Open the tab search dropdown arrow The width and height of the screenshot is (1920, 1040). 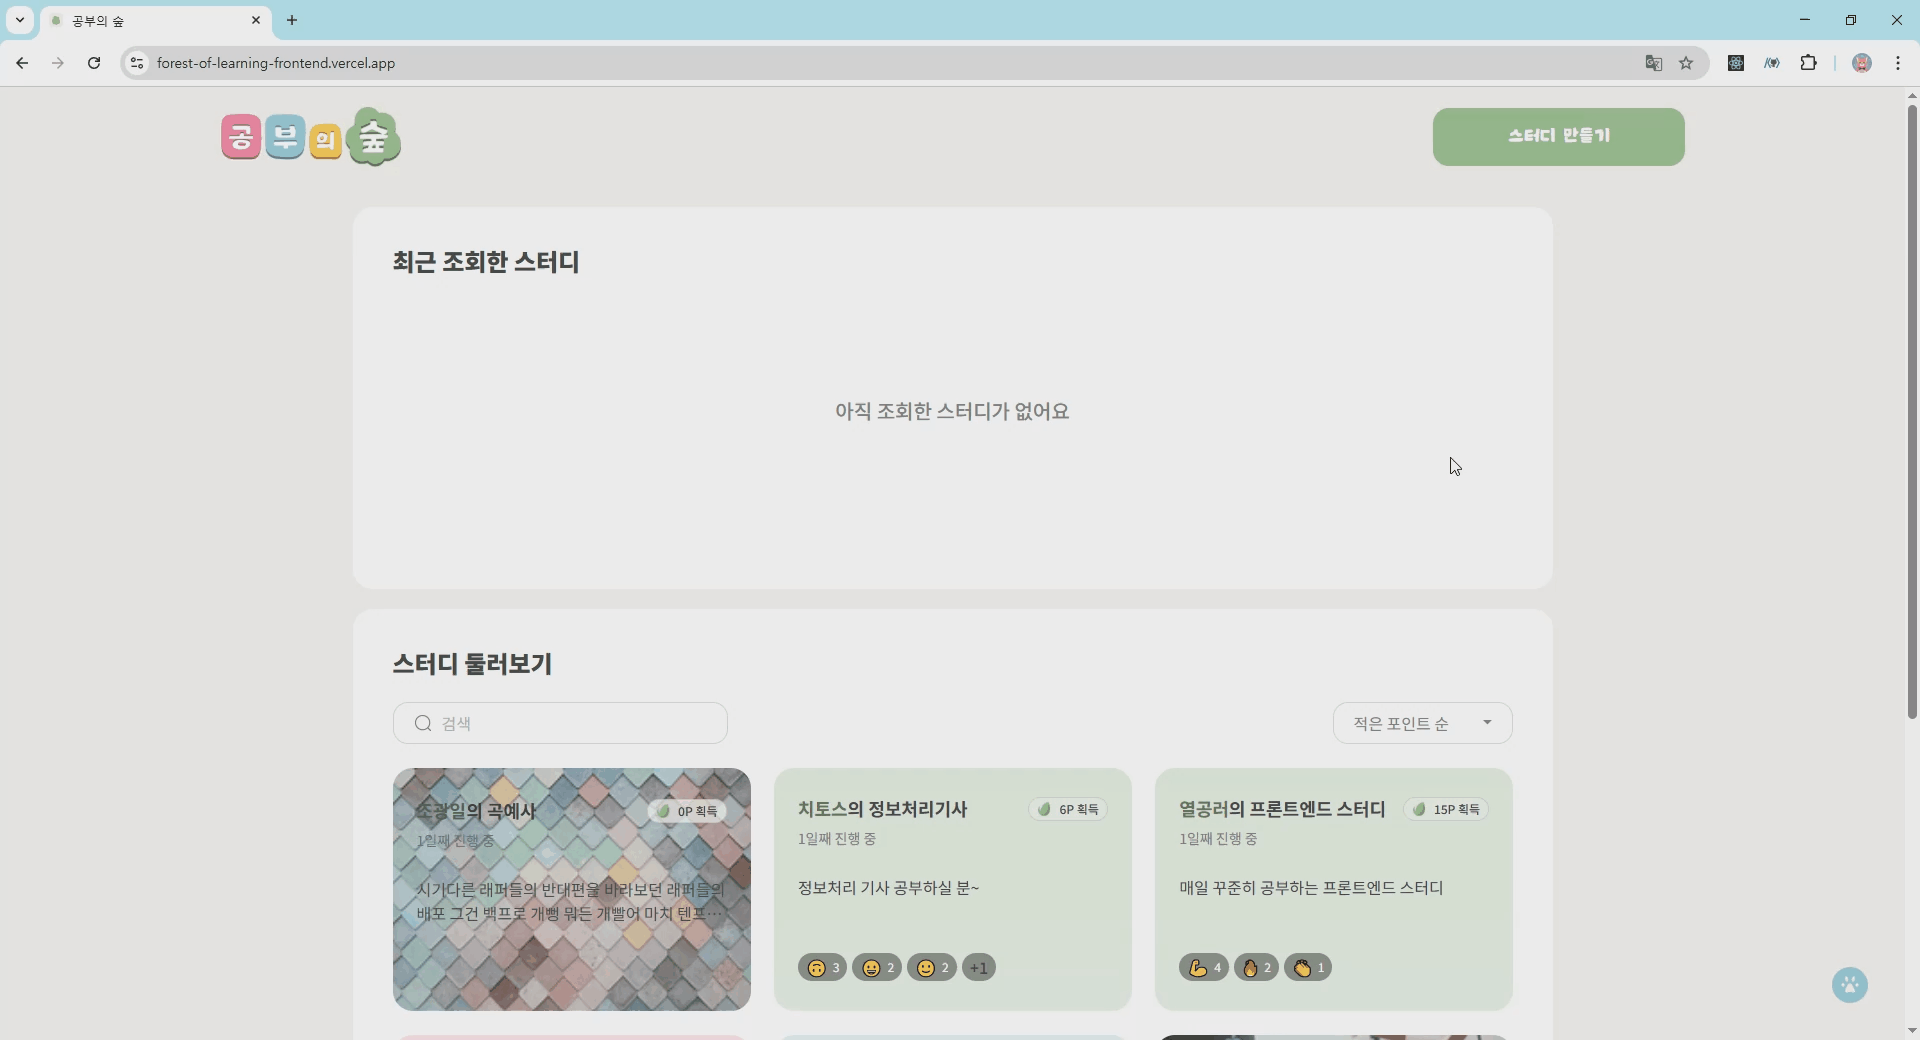[x=20, y=20]
